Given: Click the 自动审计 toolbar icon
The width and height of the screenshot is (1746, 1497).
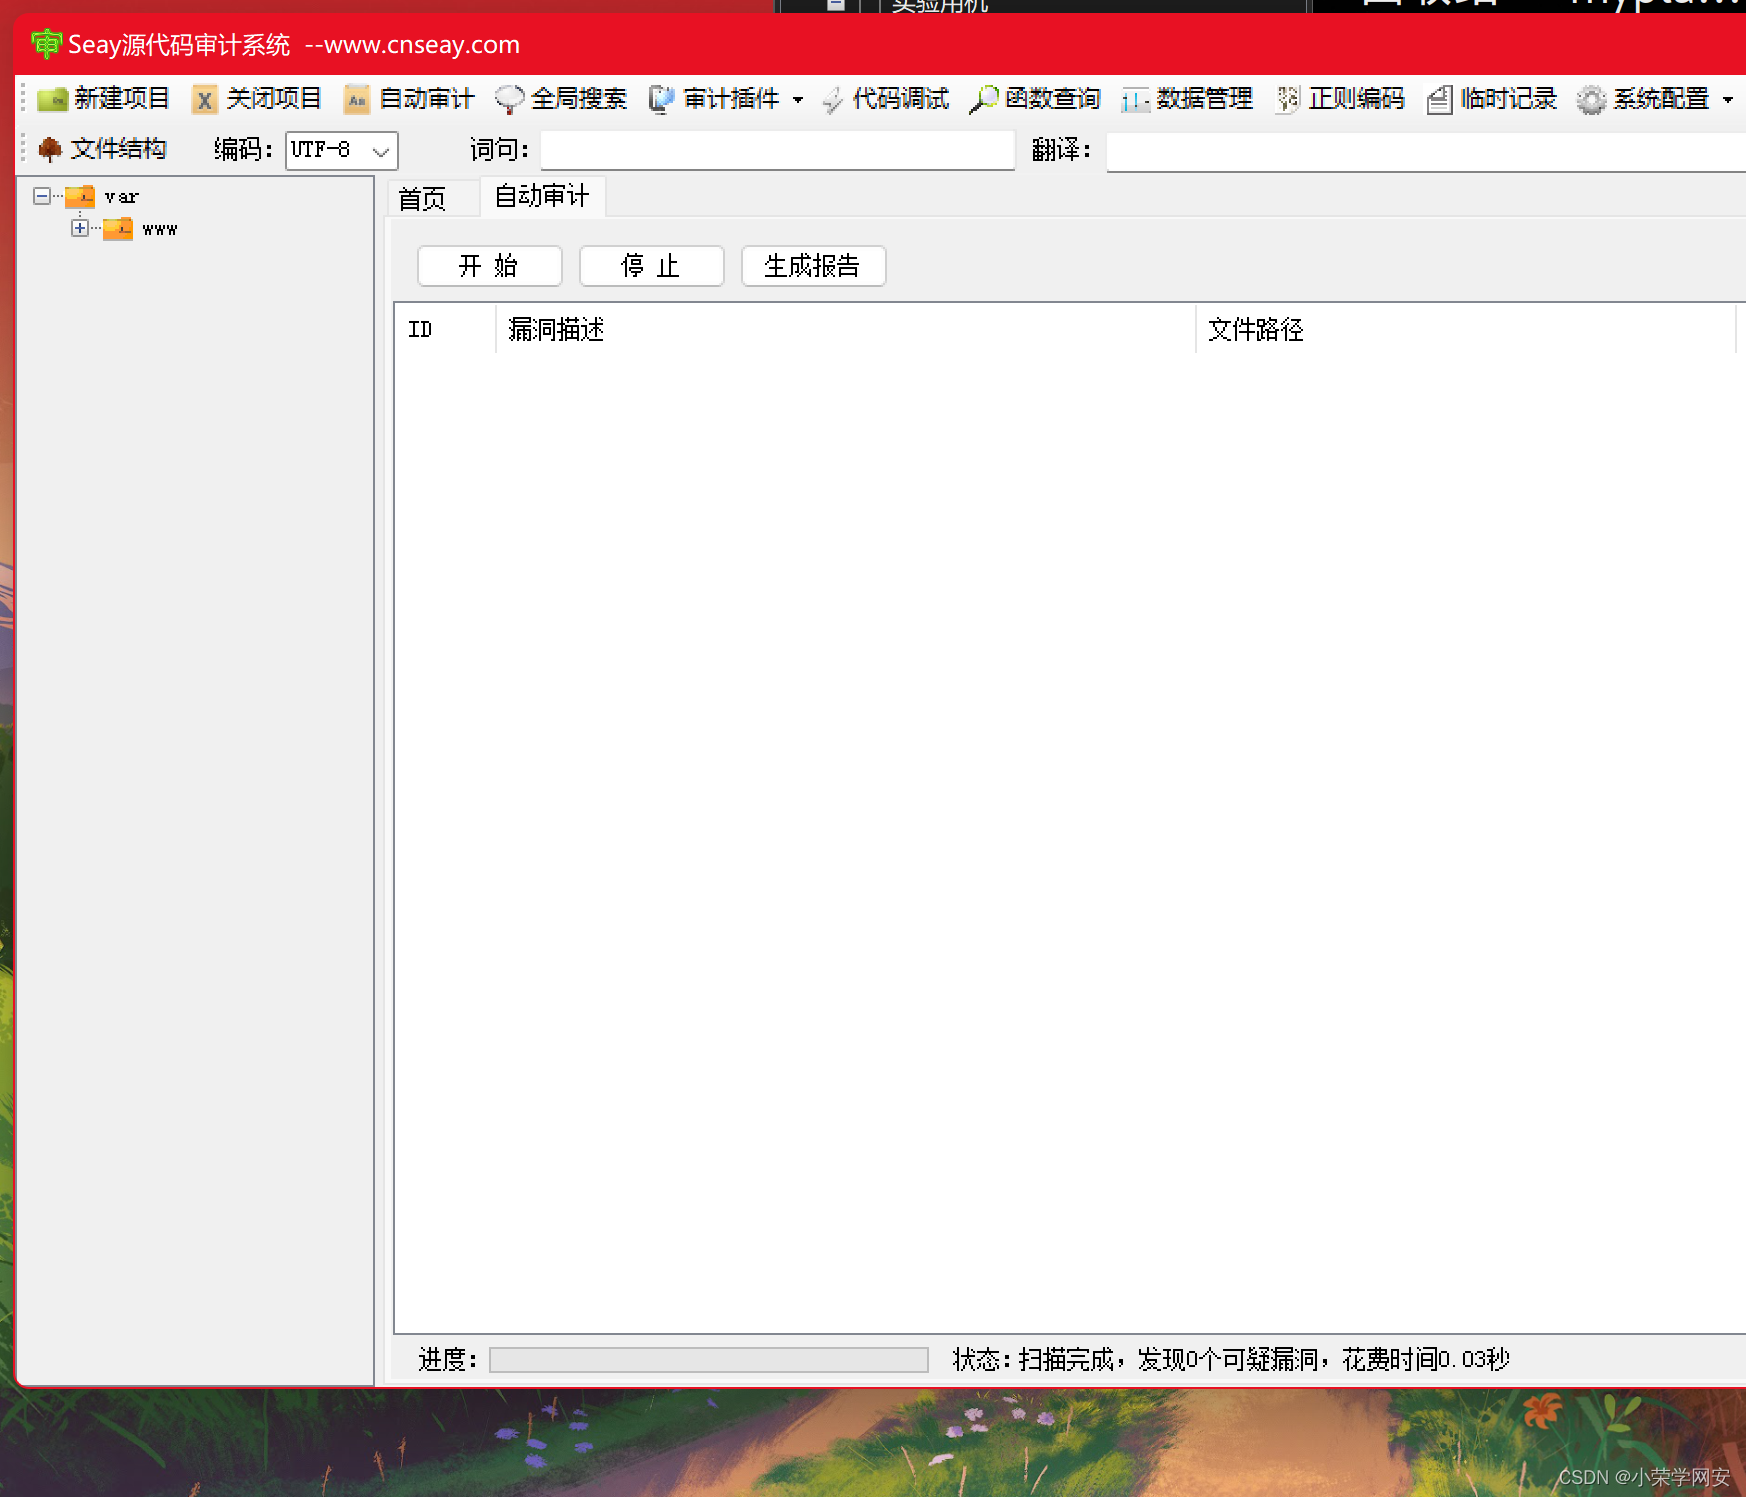Looking at the screenshot, I should [x=357, y=99].
